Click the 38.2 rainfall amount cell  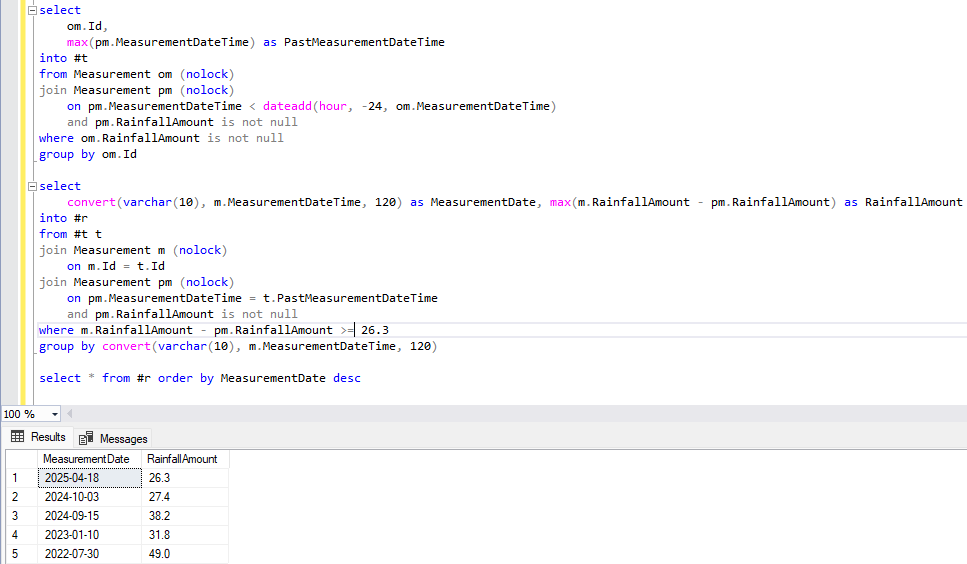tap(184, 516)
